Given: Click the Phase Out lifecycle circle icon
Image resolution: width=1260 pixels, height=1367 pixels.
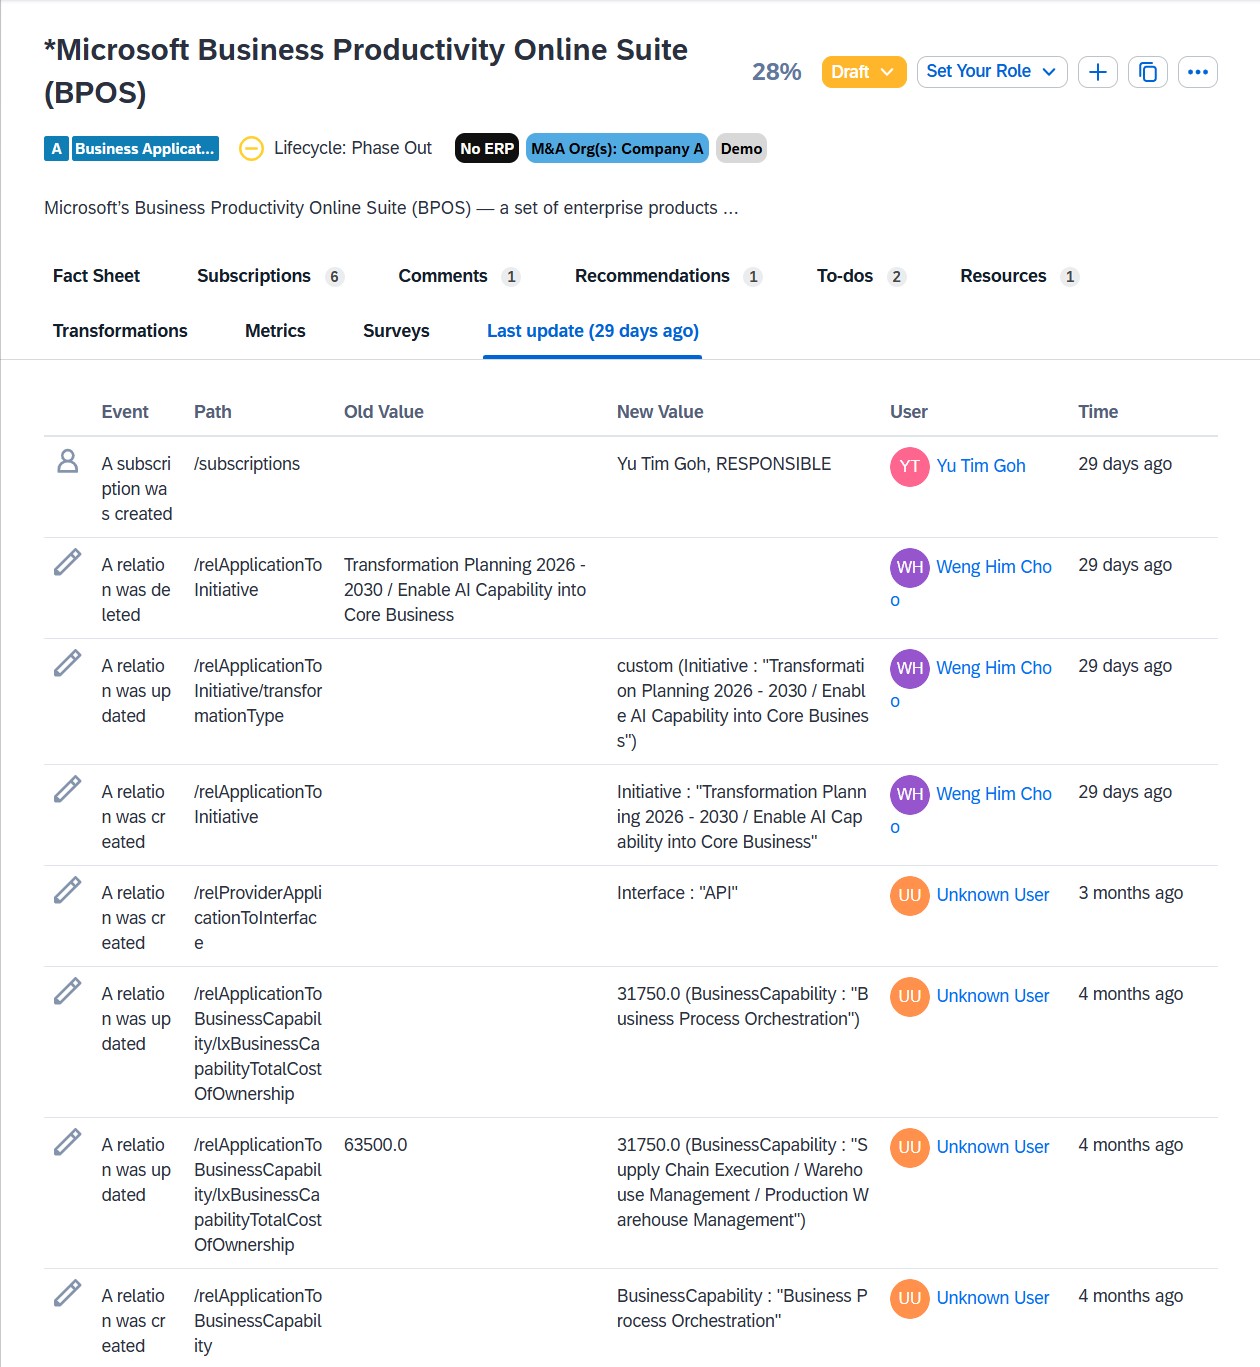Looking at the screenshot, I should click(251, 148).
